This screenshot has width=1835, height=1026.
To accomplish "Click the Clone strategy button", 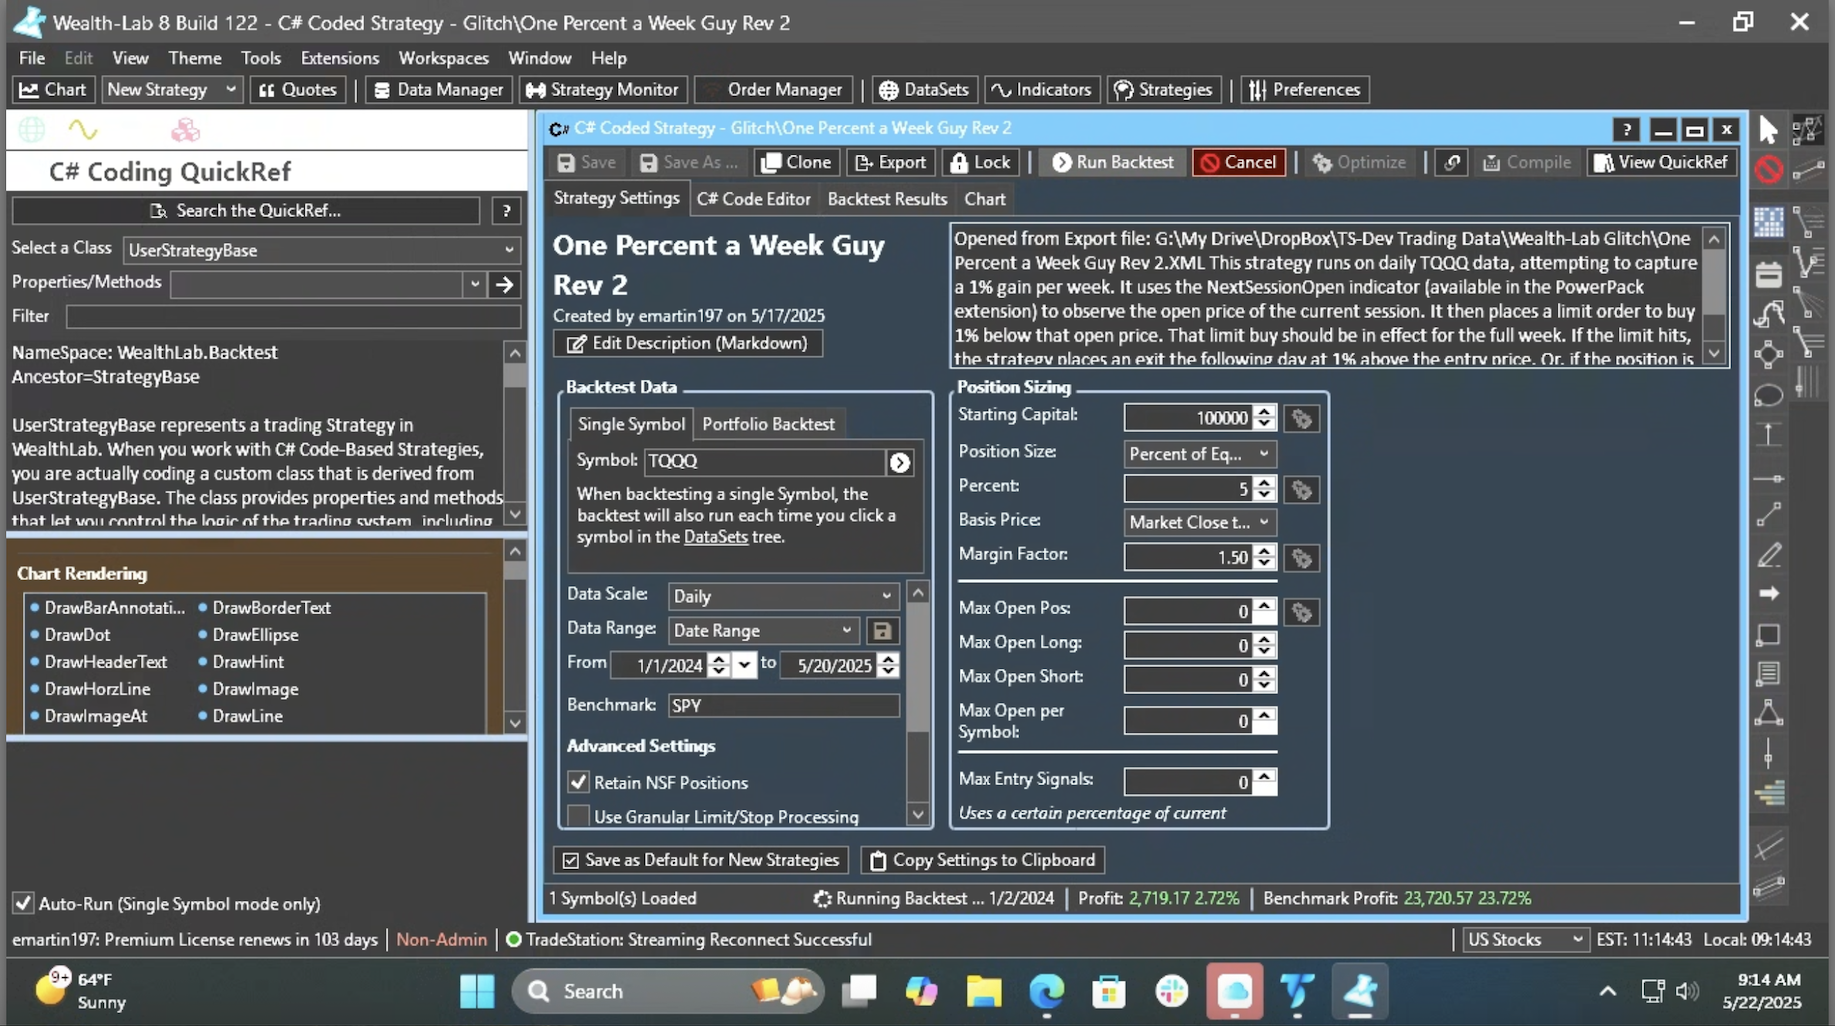I will pyautogui.click(x=796, y=162).
